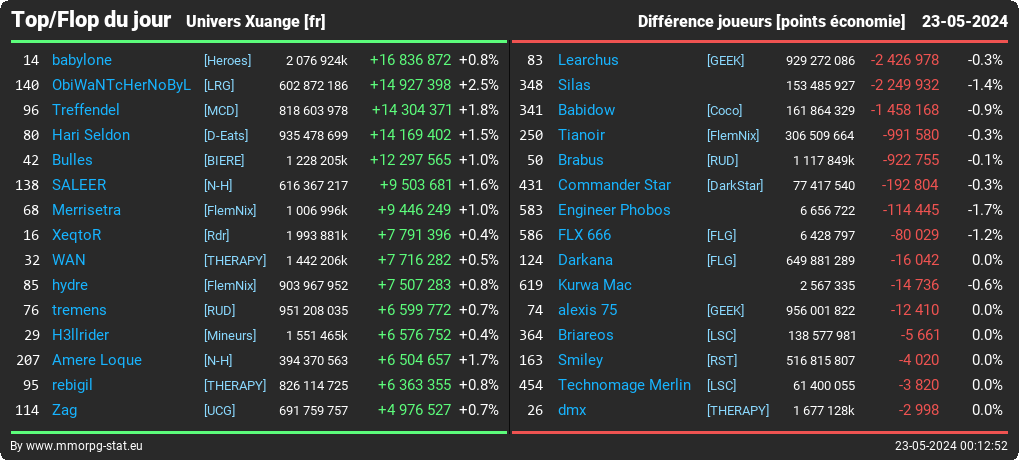This screenshot has width=1019, height=460.
Task: Click the Technomage Merlin player name
Action: pyautogui.click(x=625, y=385)
